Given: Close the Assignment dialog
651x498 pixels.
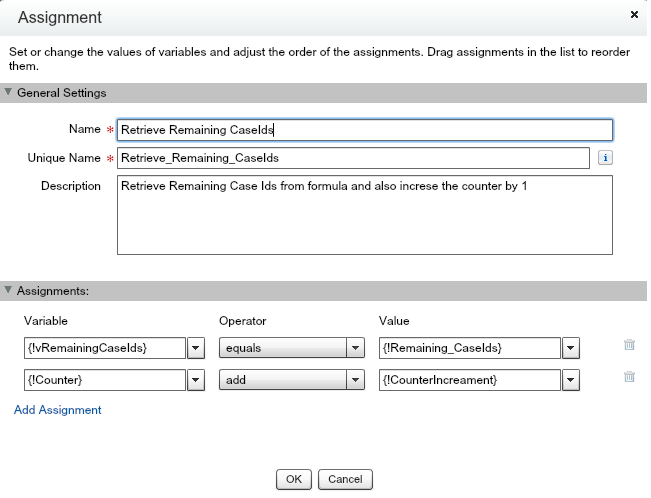Looking at the screenshot, I should point(634,16).
